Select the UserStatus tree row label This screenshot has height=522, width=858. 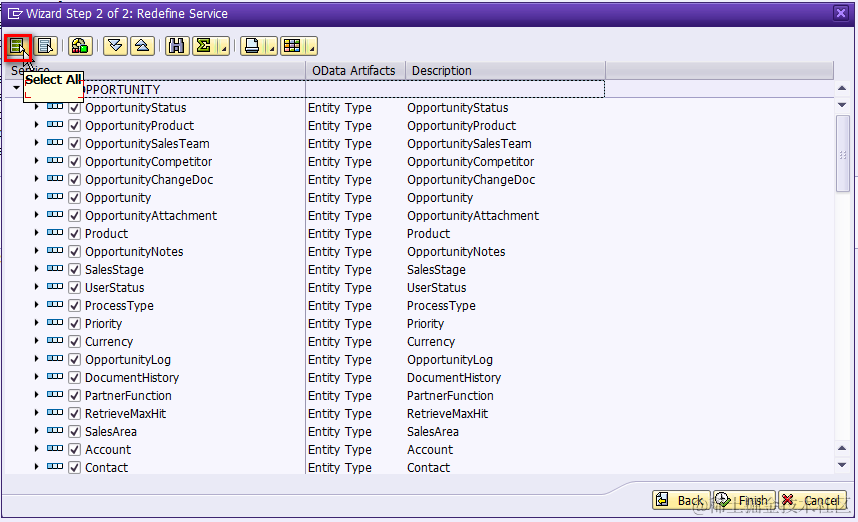click(x=114, y=288)
